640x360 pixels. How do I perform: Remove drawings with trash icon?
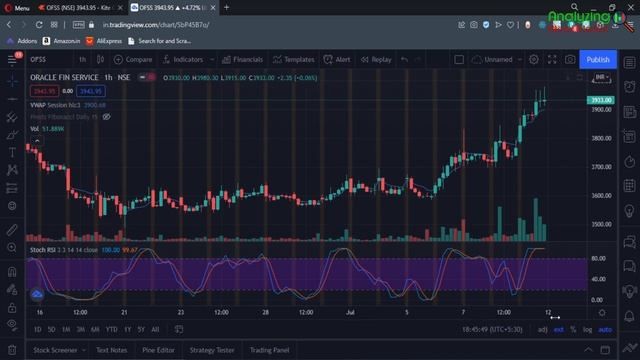[12, 350]
